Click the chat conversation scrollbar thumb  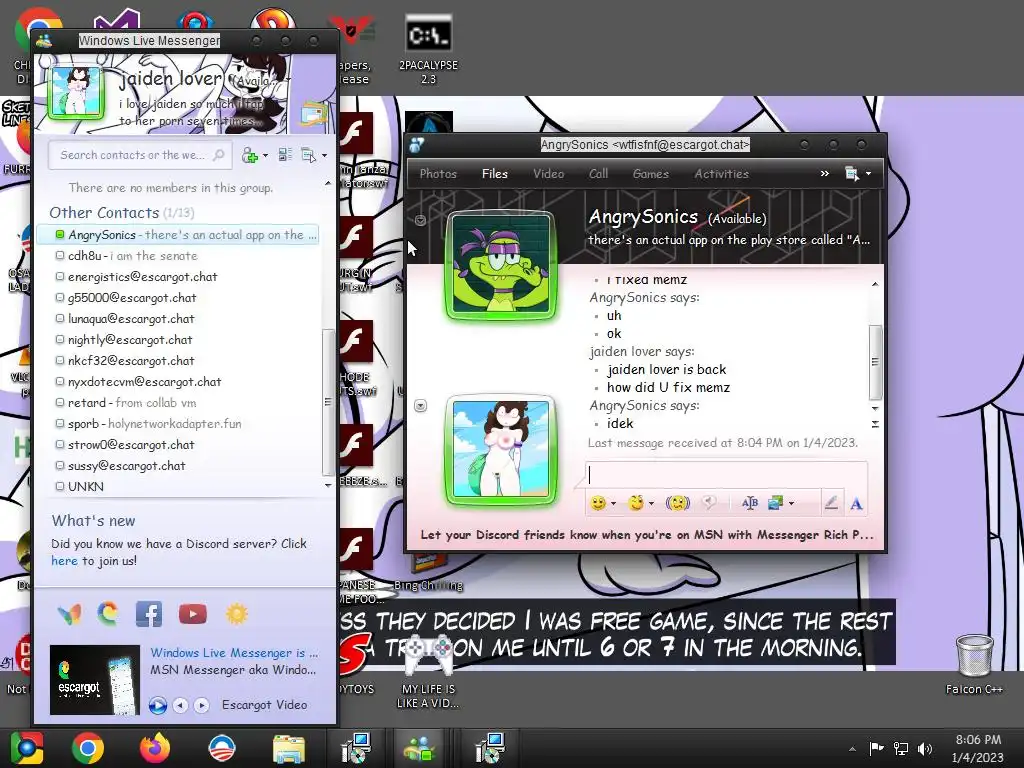[x=875, y=362]
